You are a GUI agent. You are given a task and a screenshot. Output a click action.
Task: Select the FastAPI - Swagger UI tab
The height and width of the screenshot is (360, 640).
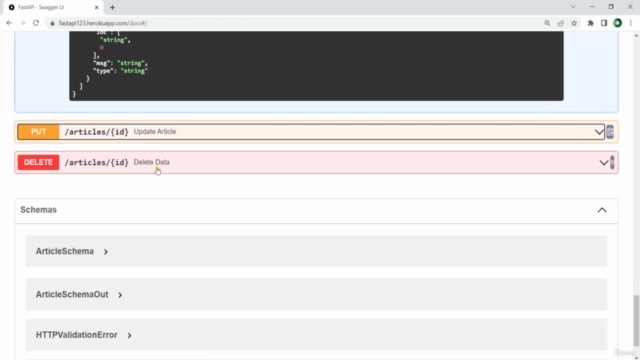(x=52, y=7)
